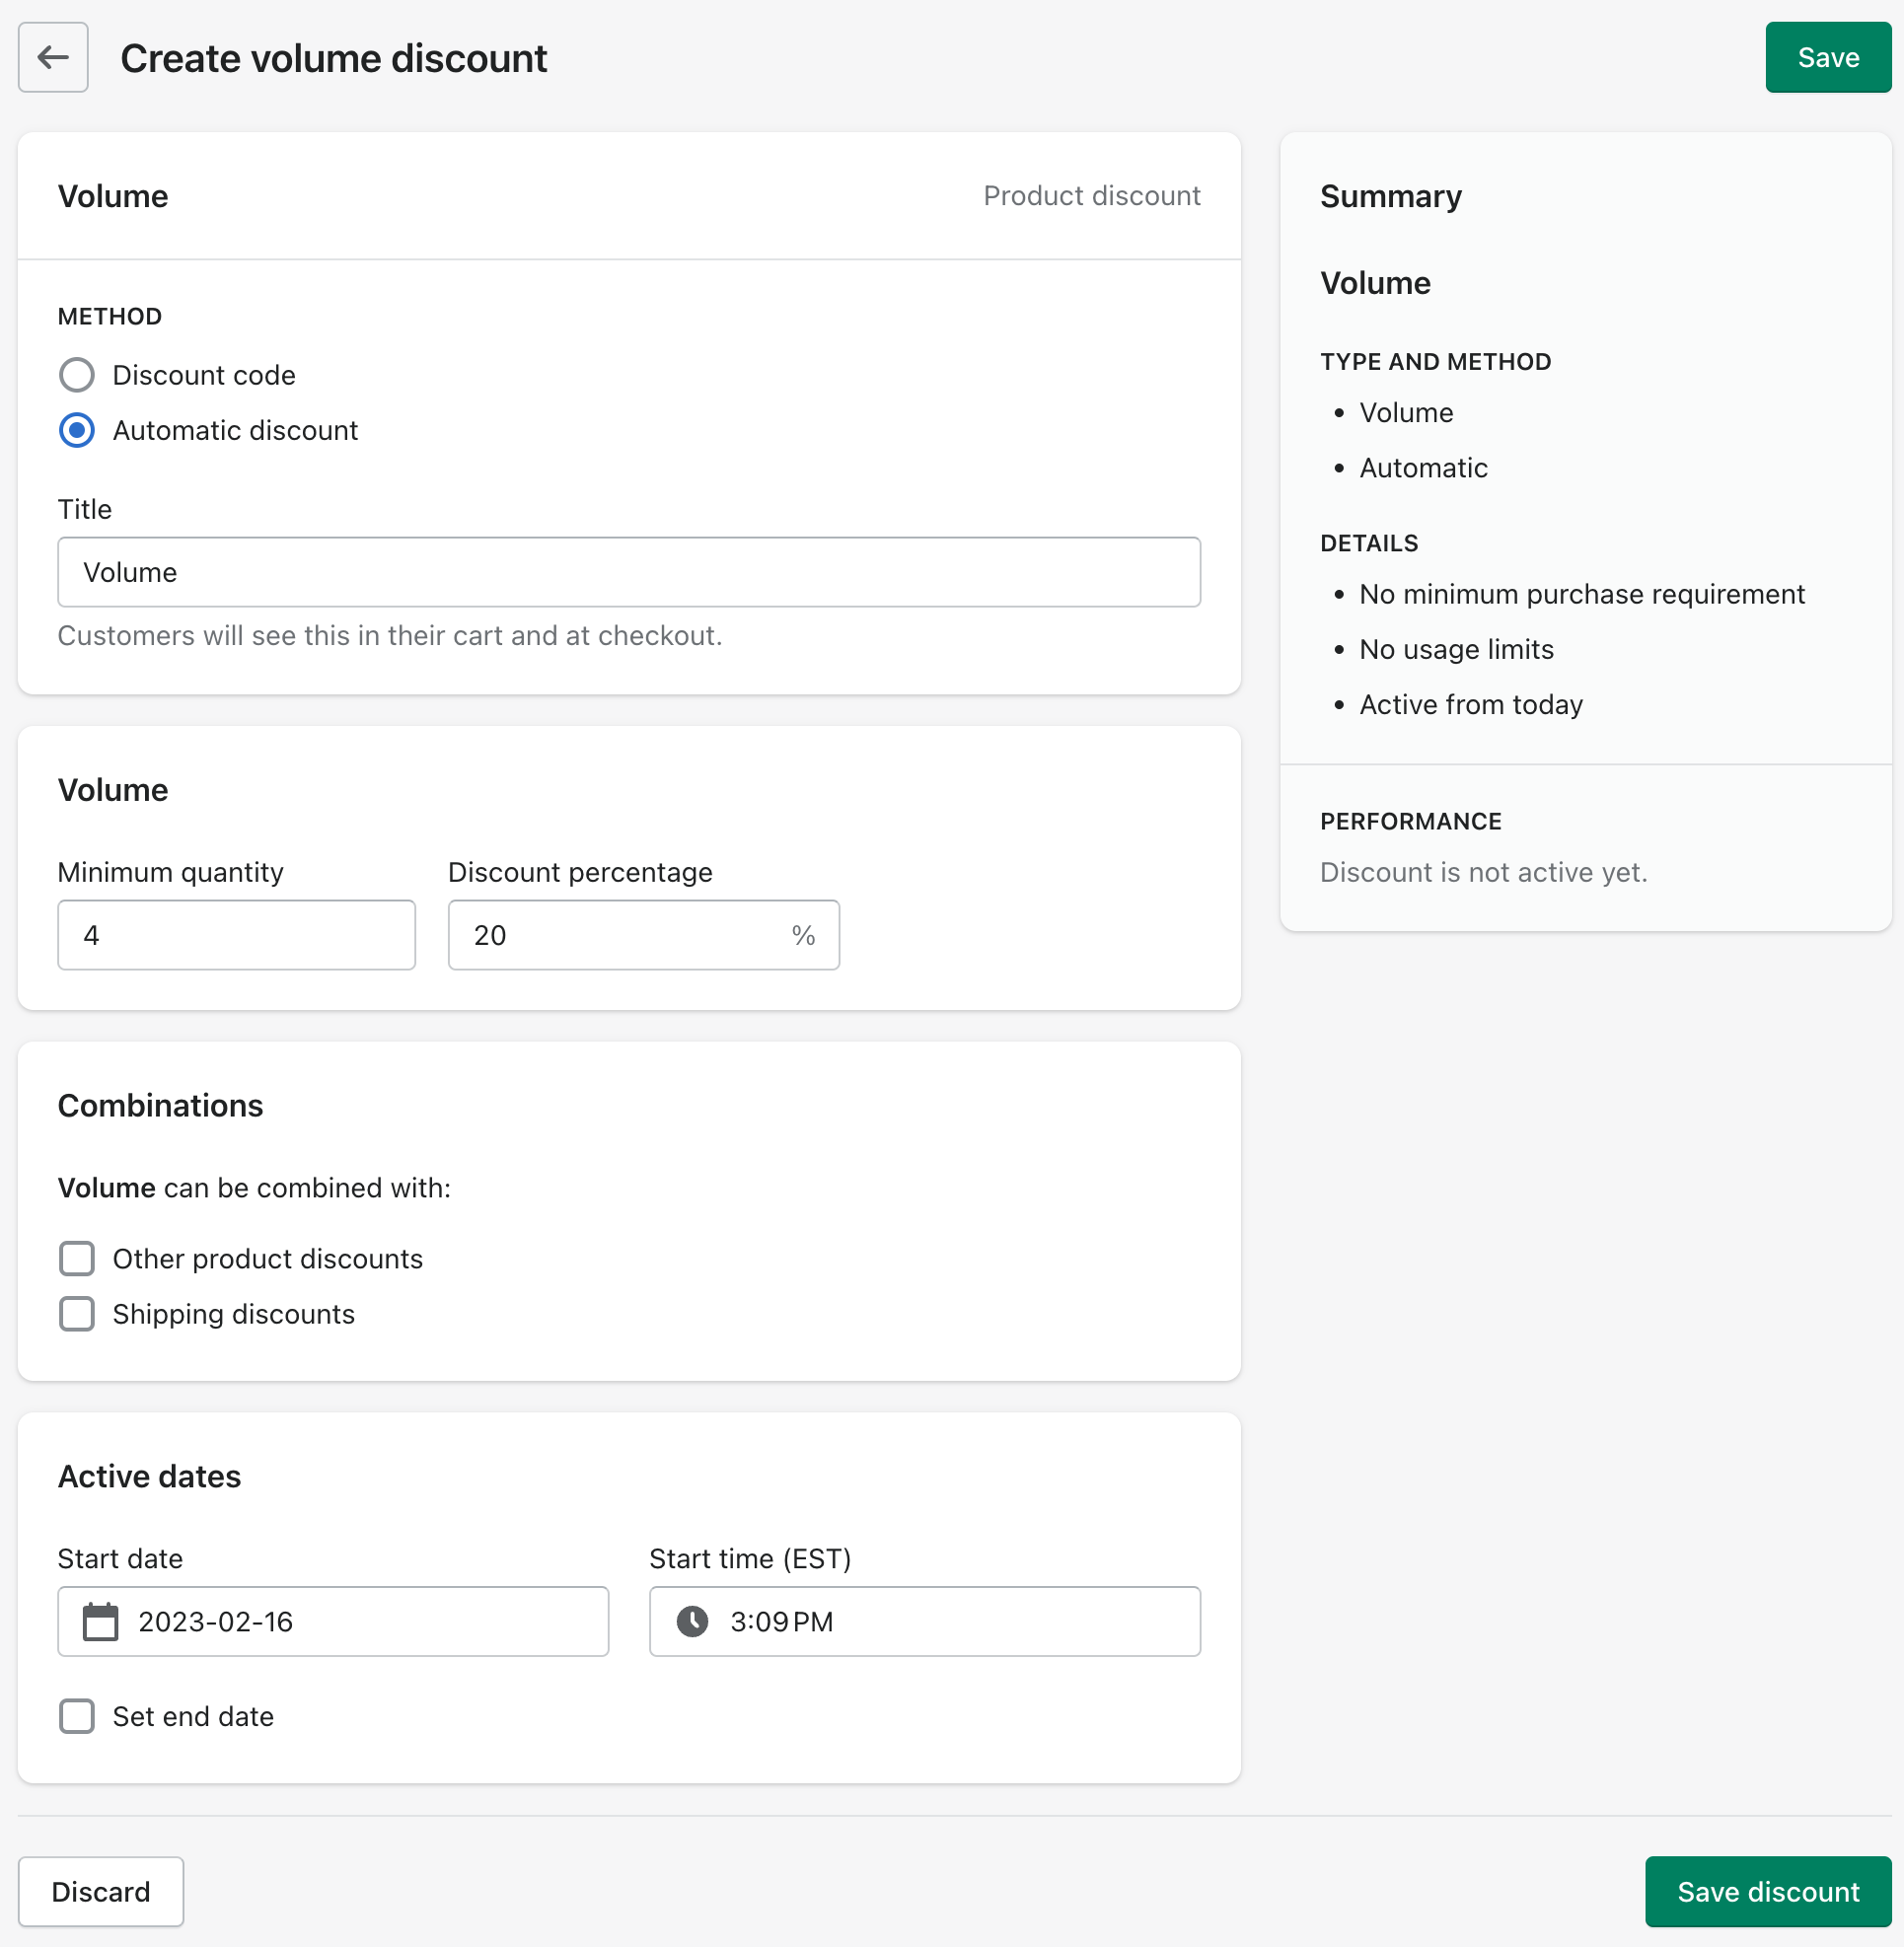Check the Shipping discounts checkbox

pyautogui.click(x=77, y=1313)
